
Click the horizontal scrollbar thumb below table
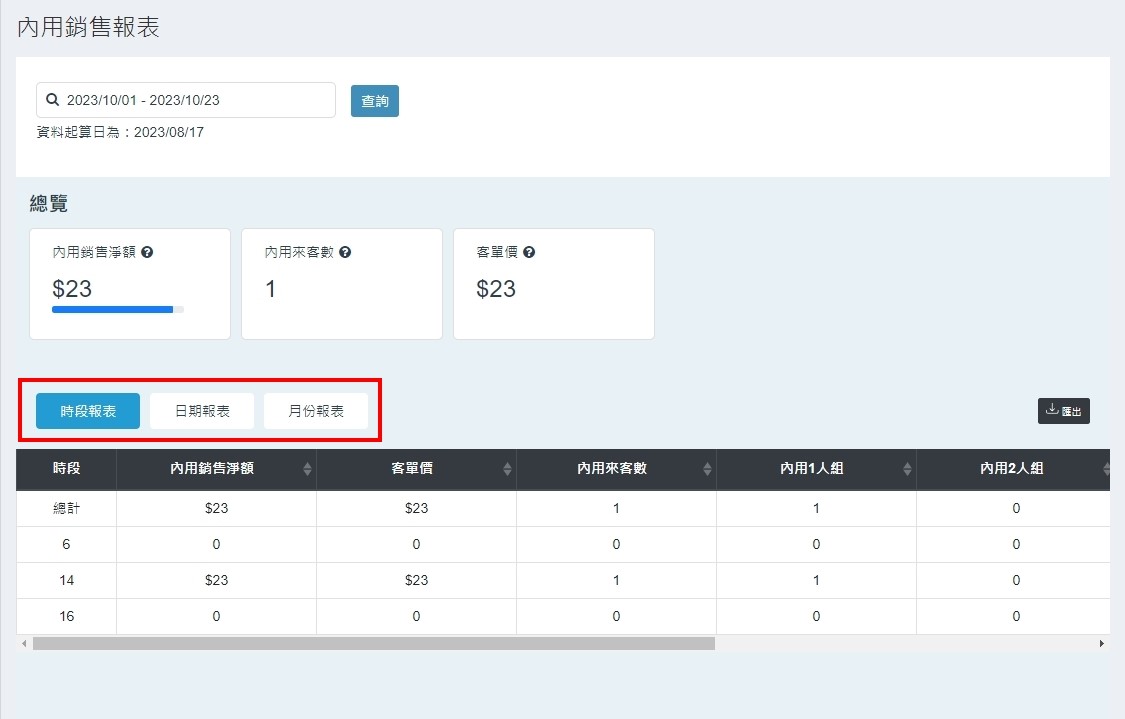coord(373,644)
